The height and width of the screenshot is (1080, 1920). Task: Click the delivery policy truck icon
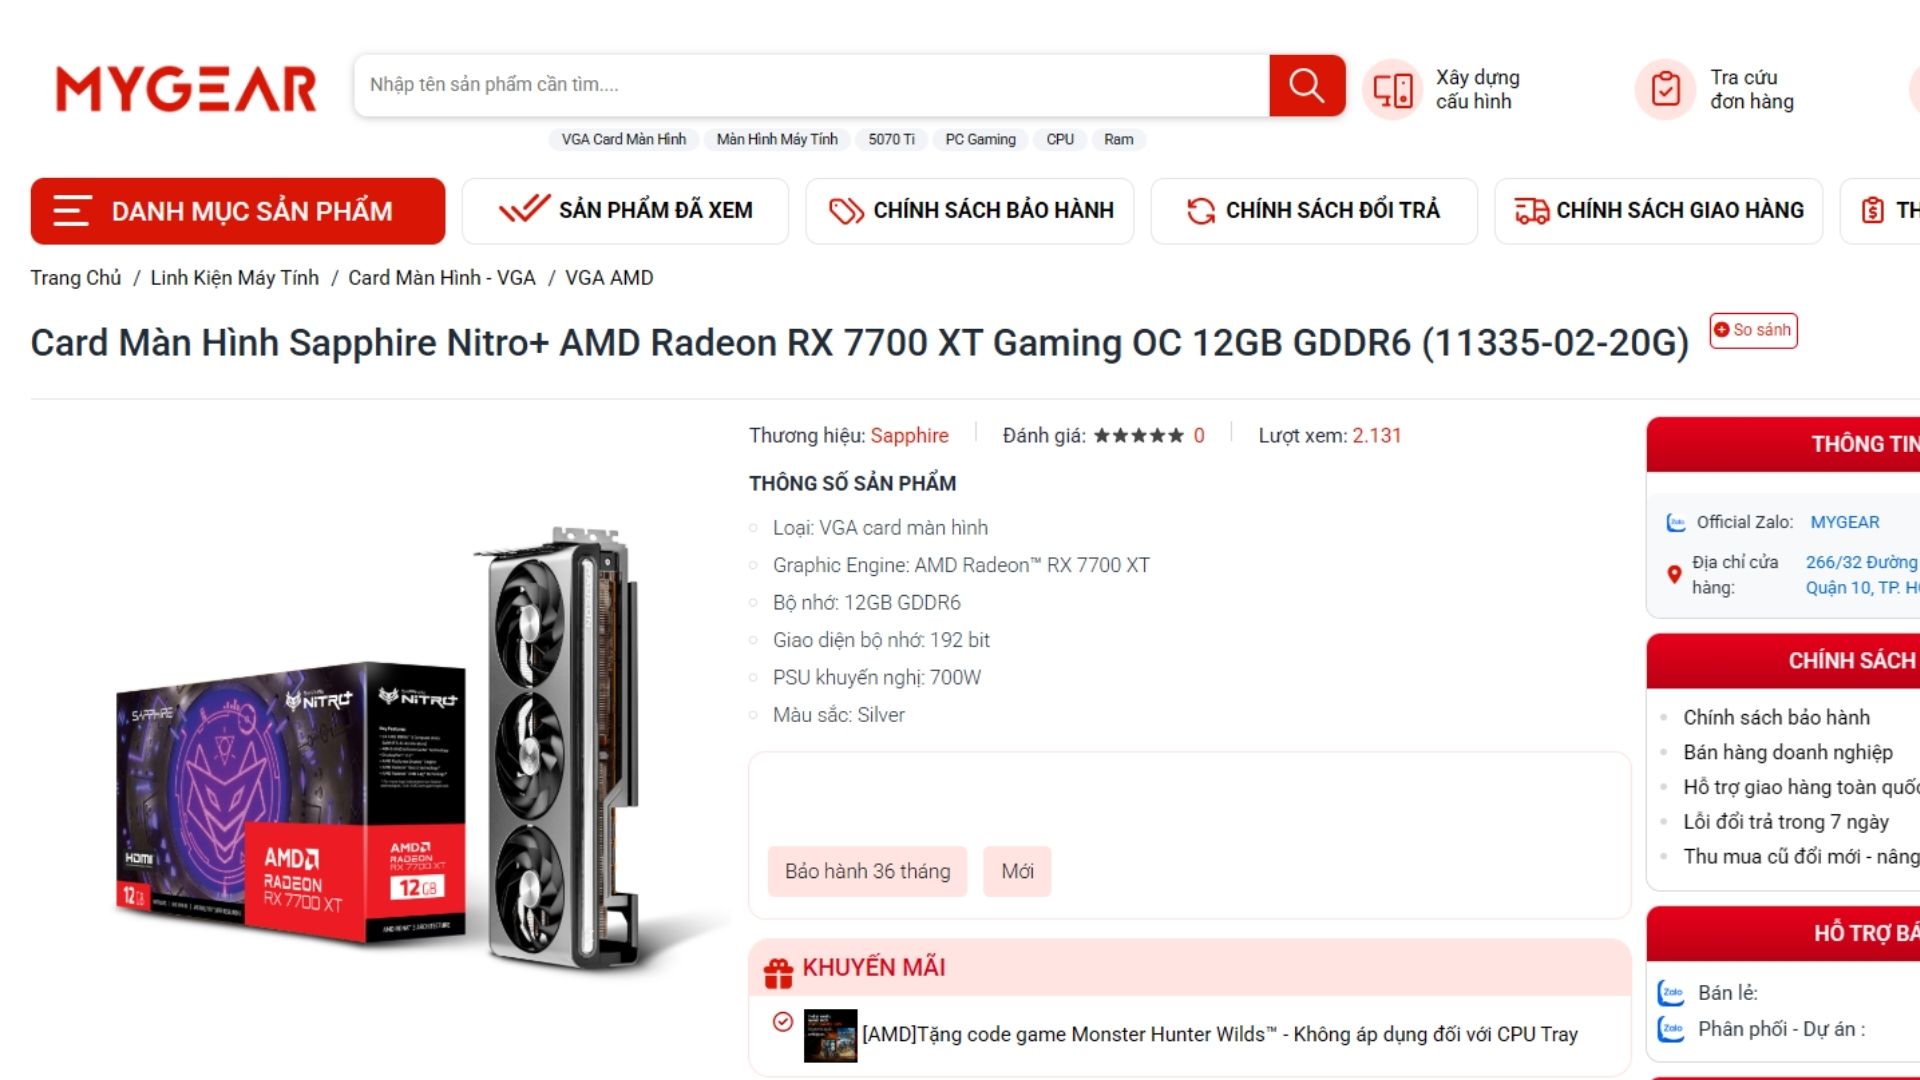click(x=1531, y=210)
